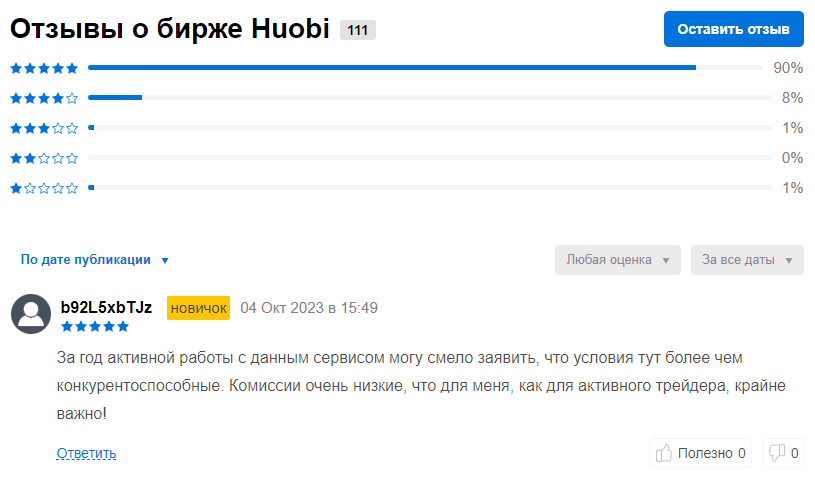Click the 8% four-star progress bar
815x485 pixels.
[x=115, y=98]
